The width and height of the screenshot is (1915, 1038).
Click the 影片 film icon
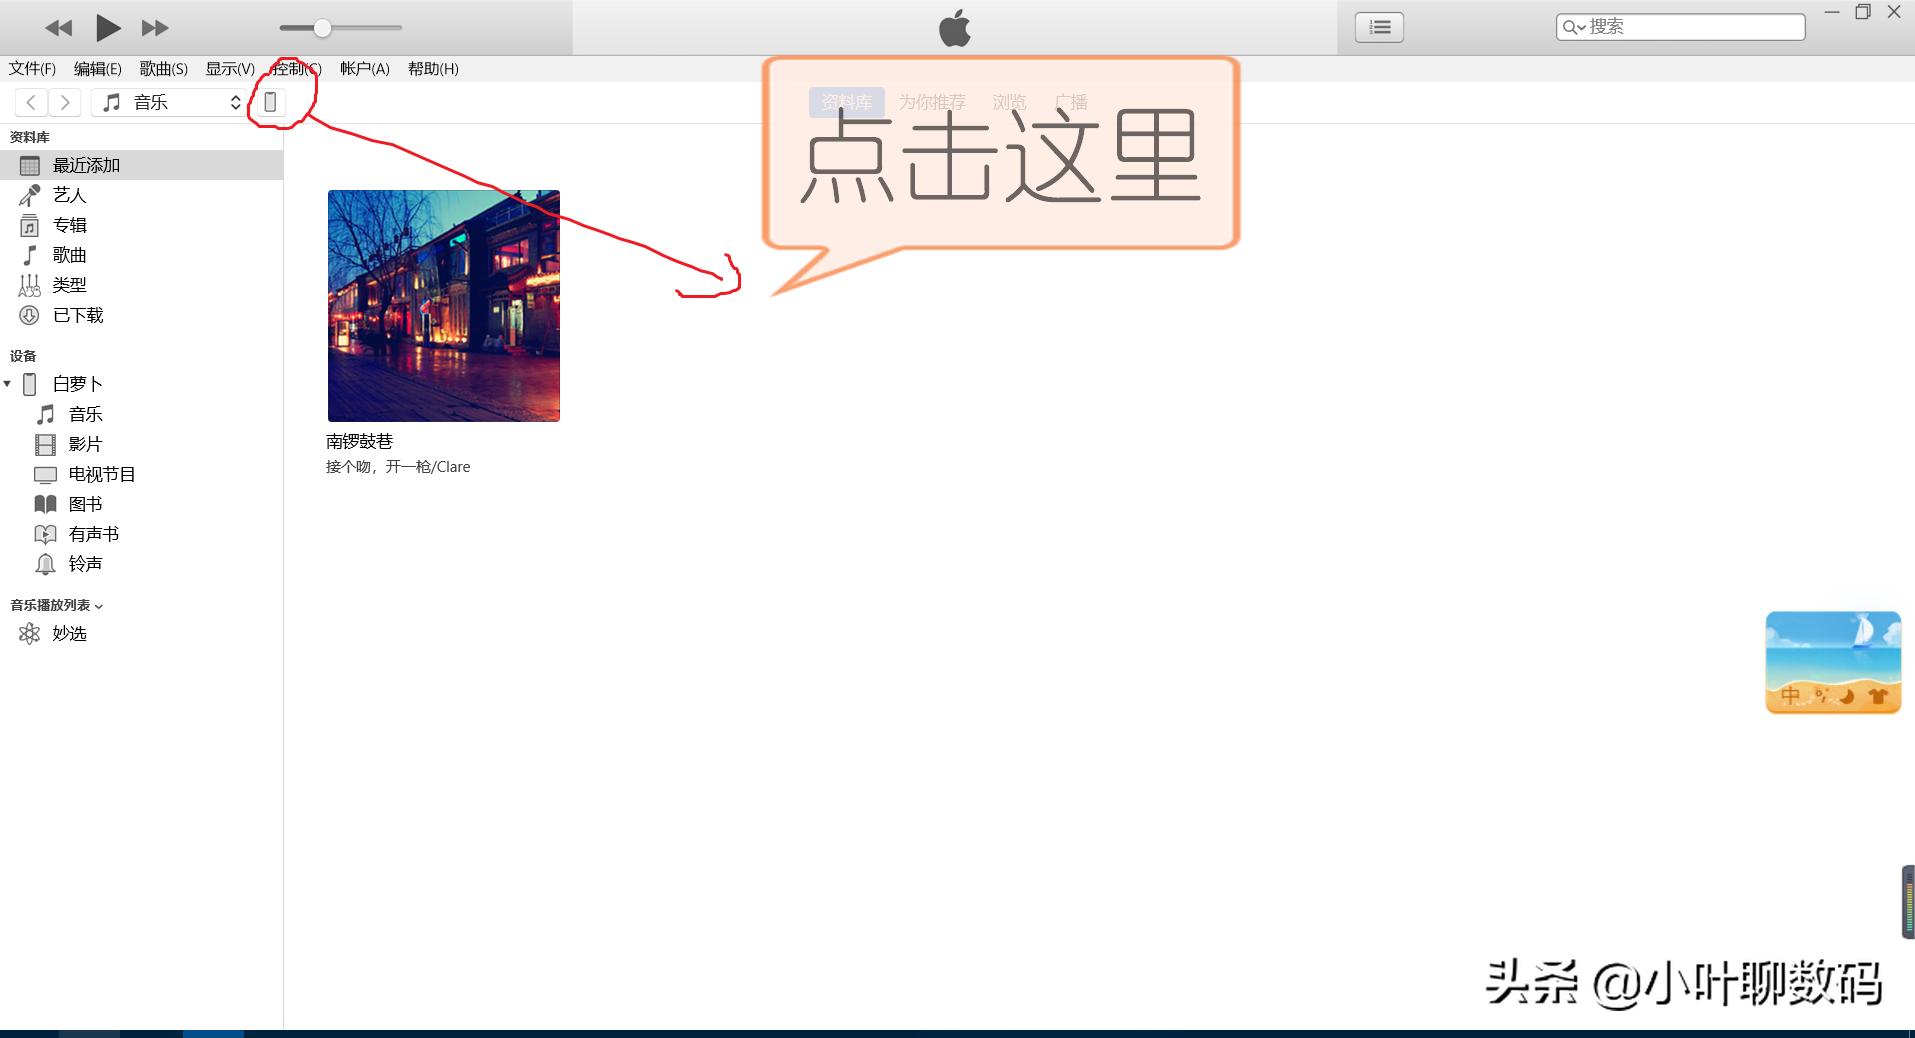coord(46,444)
